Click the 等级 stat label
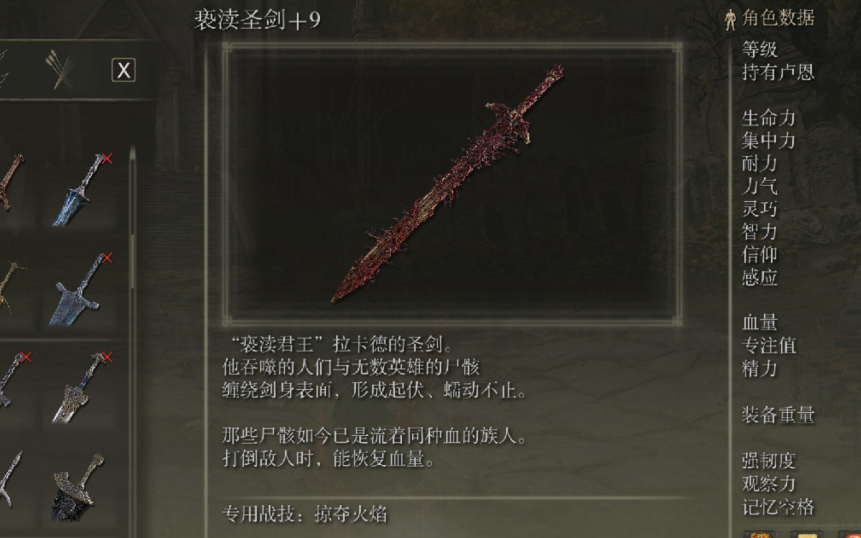The width and height of the screenshot is (861, 538). 759,49
